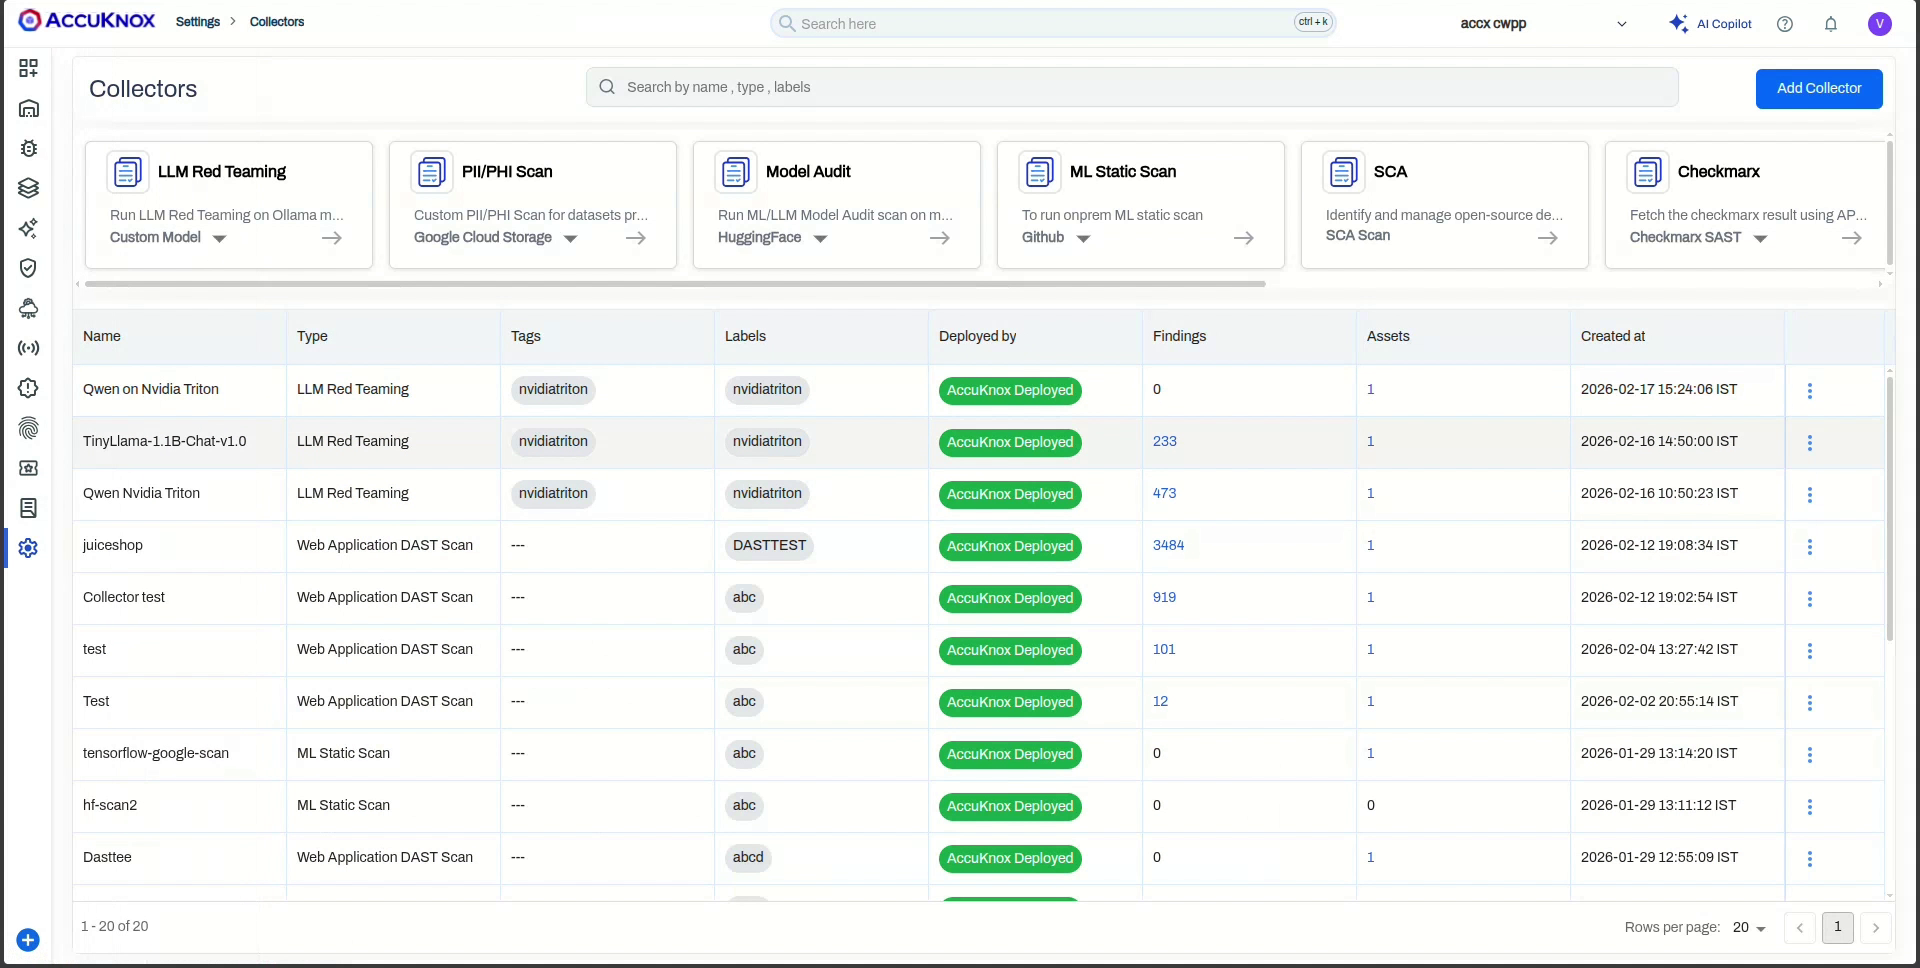Go to next page of collectors
The image size is (1920, 968).
tap(1876, 928)
